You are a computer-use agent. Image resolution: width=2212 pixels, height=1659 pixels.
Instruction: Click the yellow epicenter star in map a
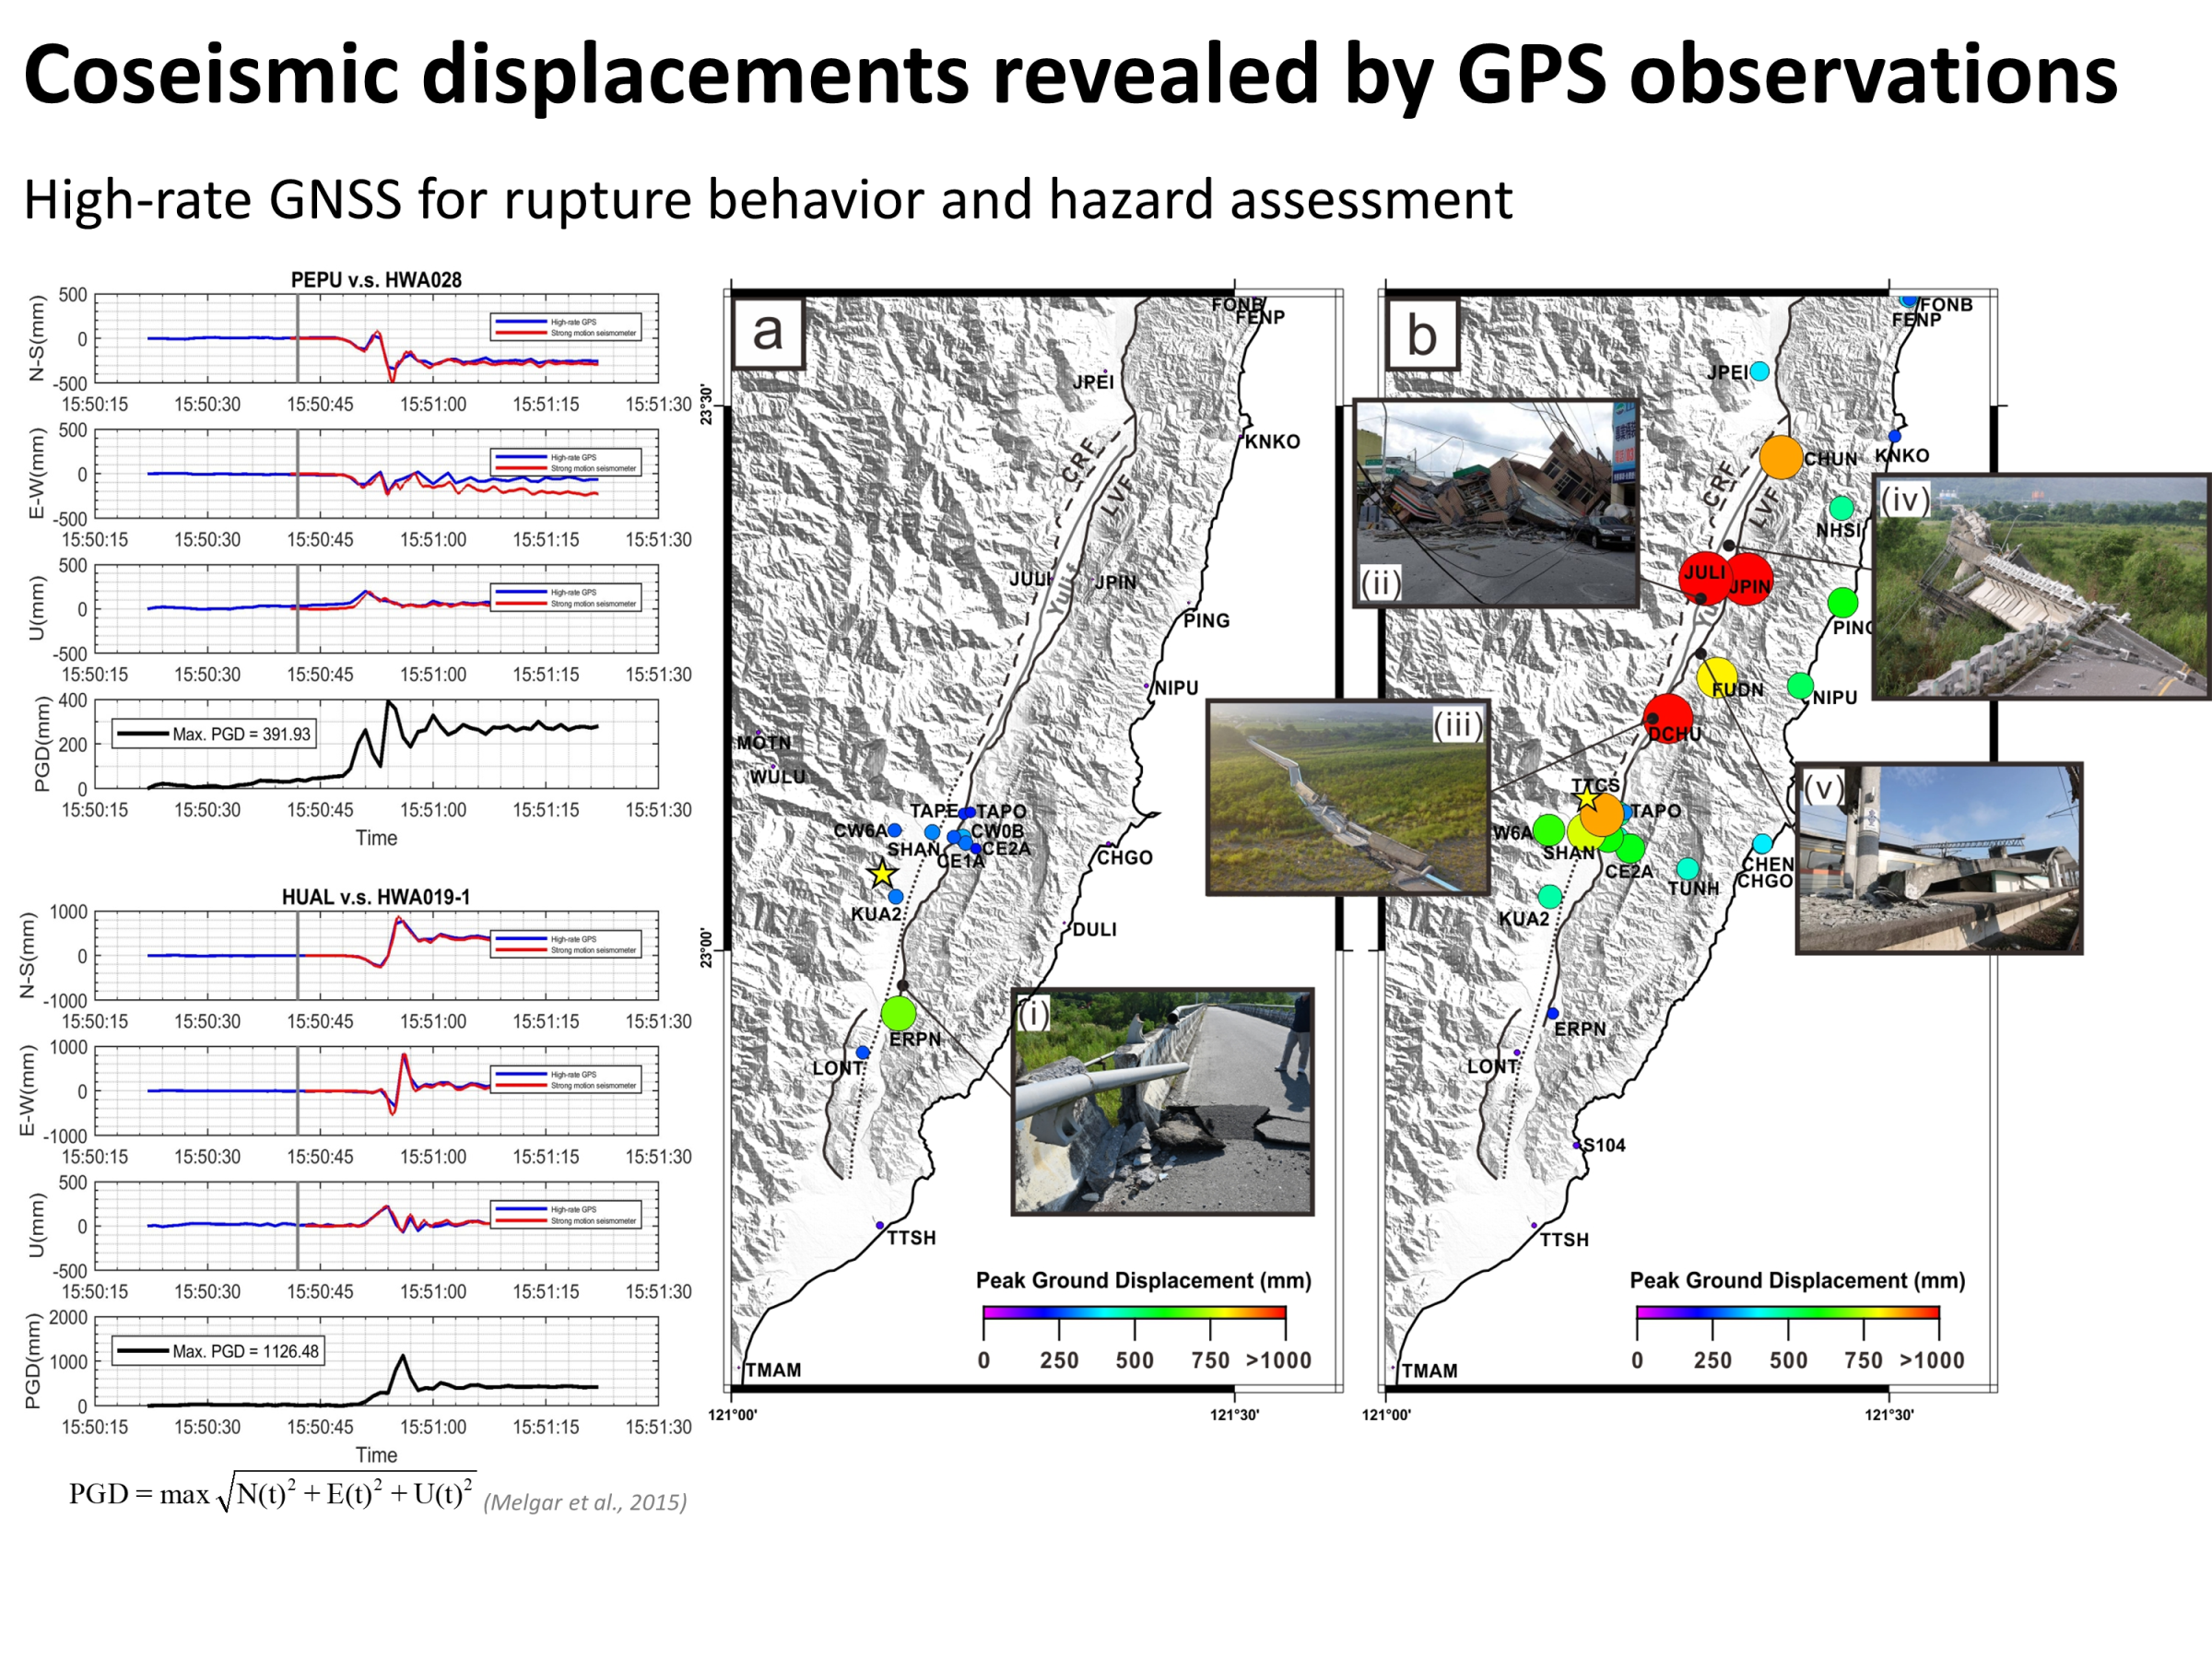(881, 873)
